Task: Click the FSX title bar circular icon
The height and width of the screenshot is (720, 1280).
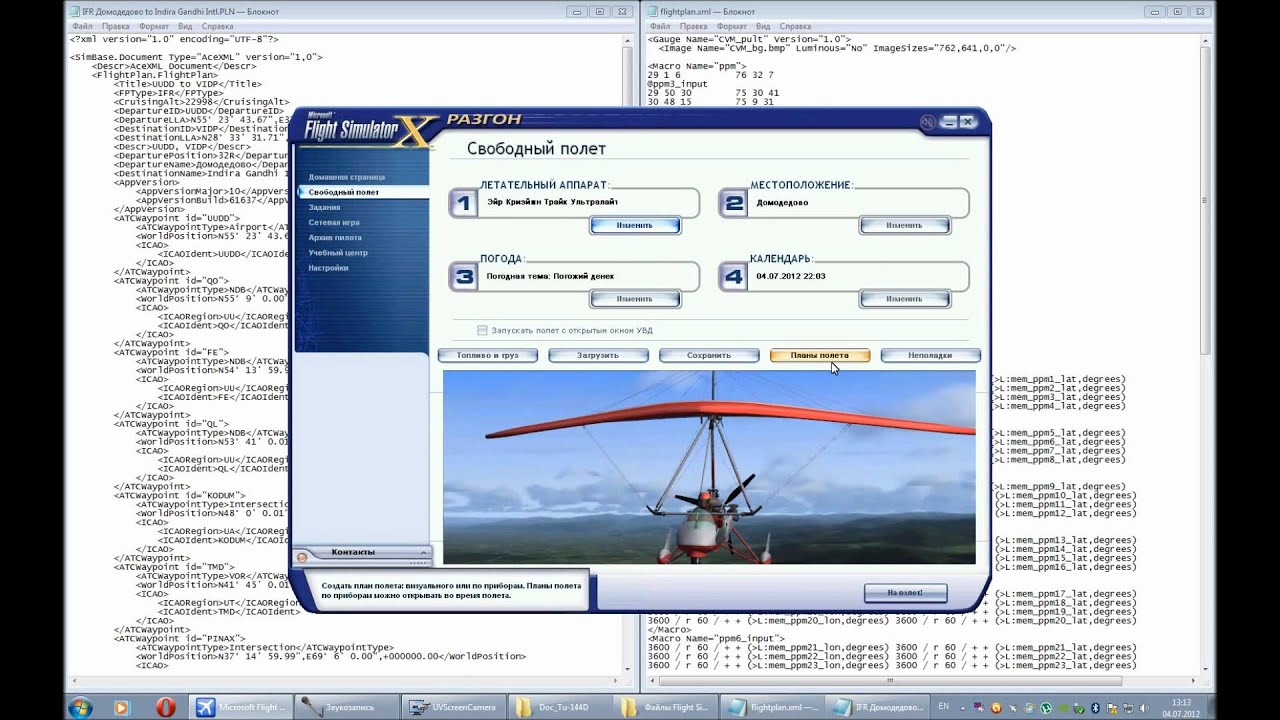Action: 927,122
